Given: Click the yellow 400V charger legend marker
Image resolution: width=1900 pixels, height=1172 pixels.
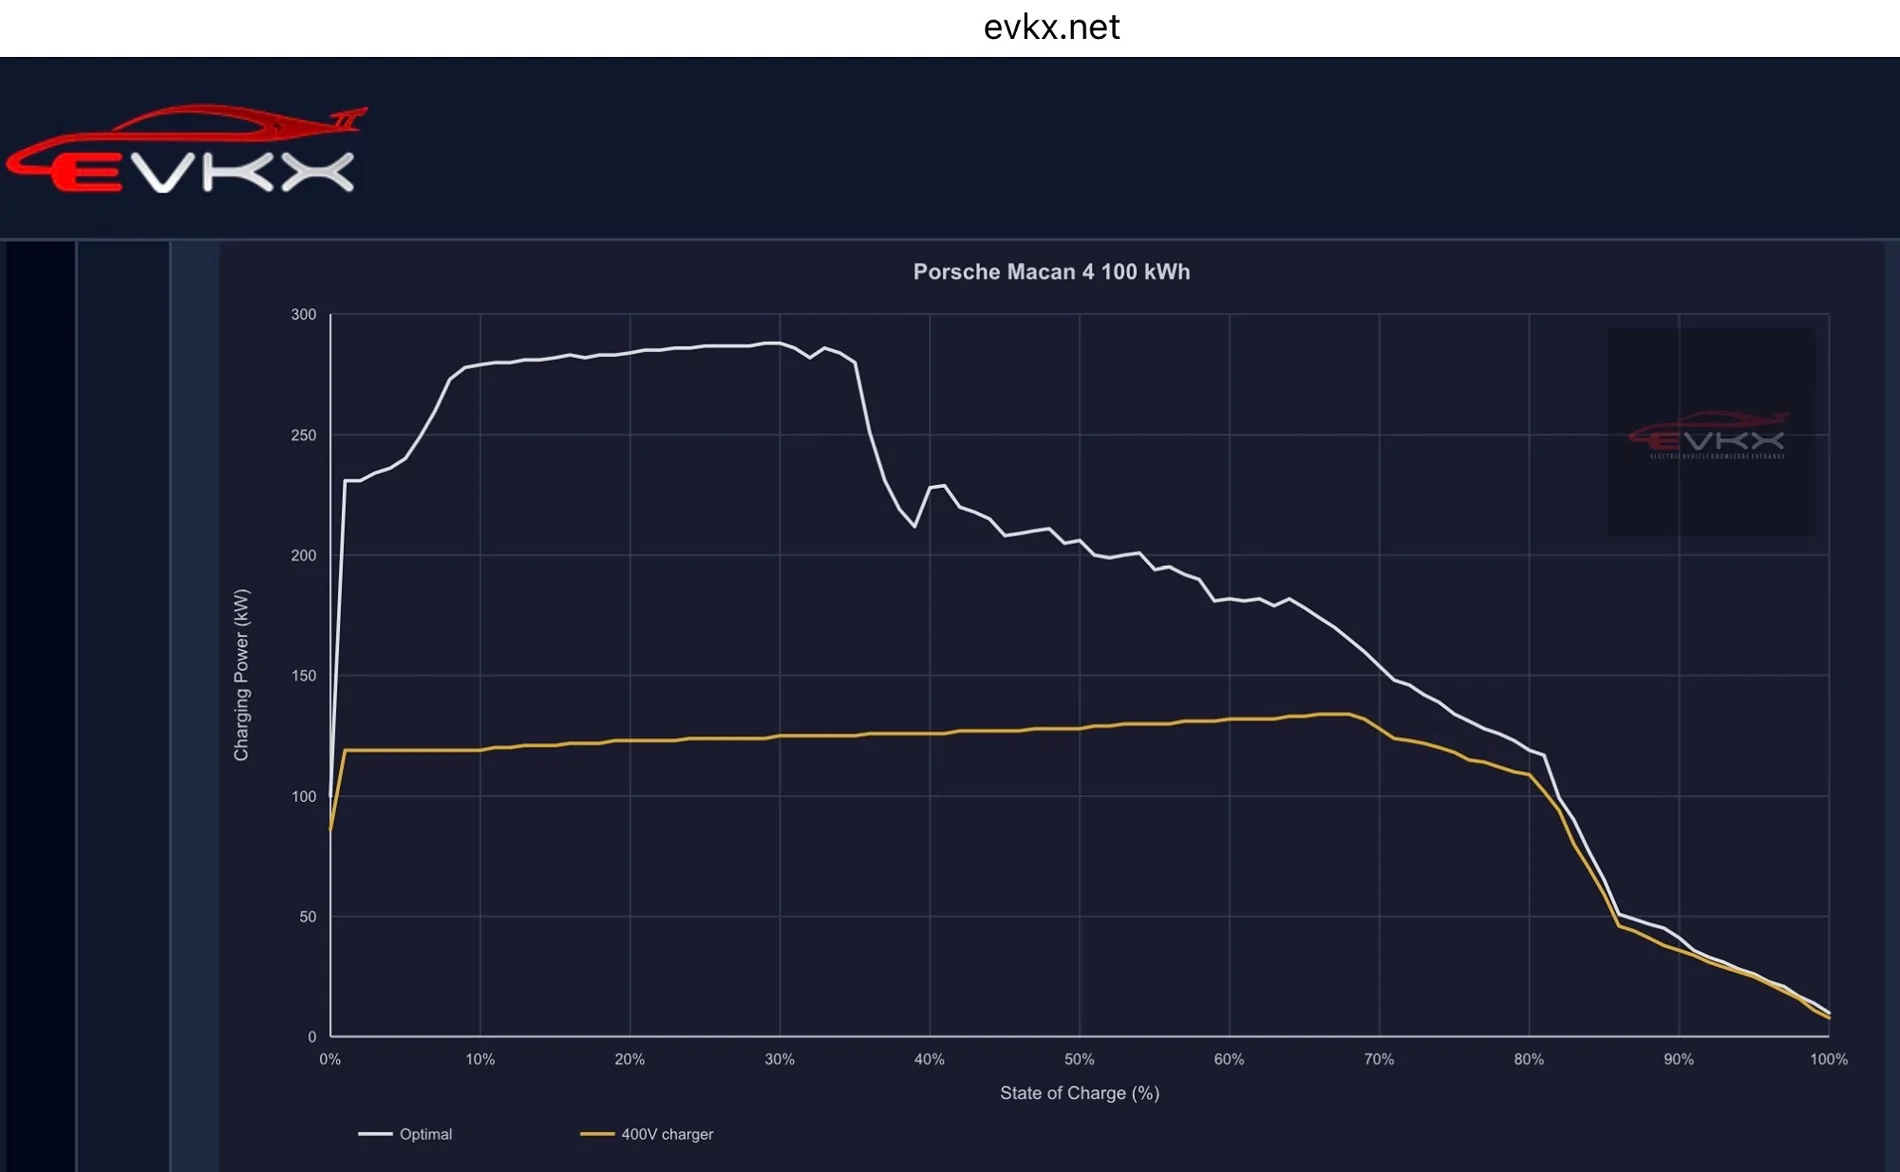Looking at the screenshot, I should point(597,1134).
